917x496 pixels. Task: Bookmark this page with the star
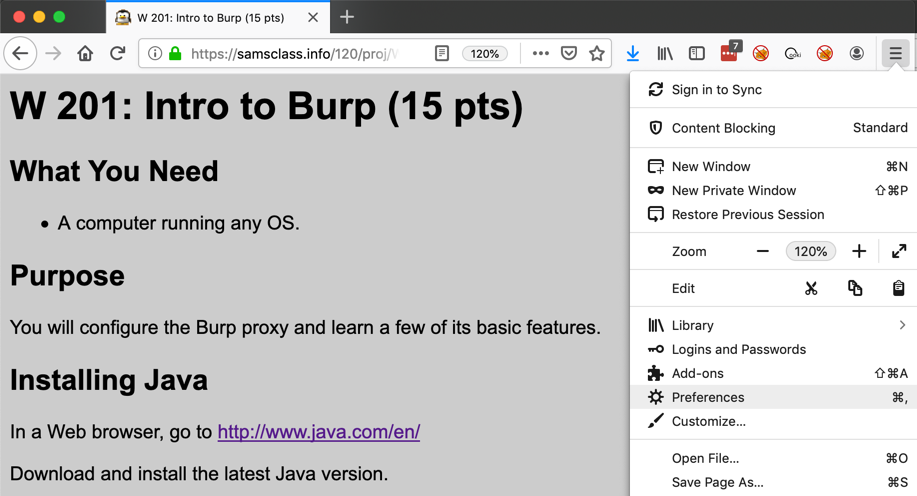pyautogui.click(x=597, y=54)
